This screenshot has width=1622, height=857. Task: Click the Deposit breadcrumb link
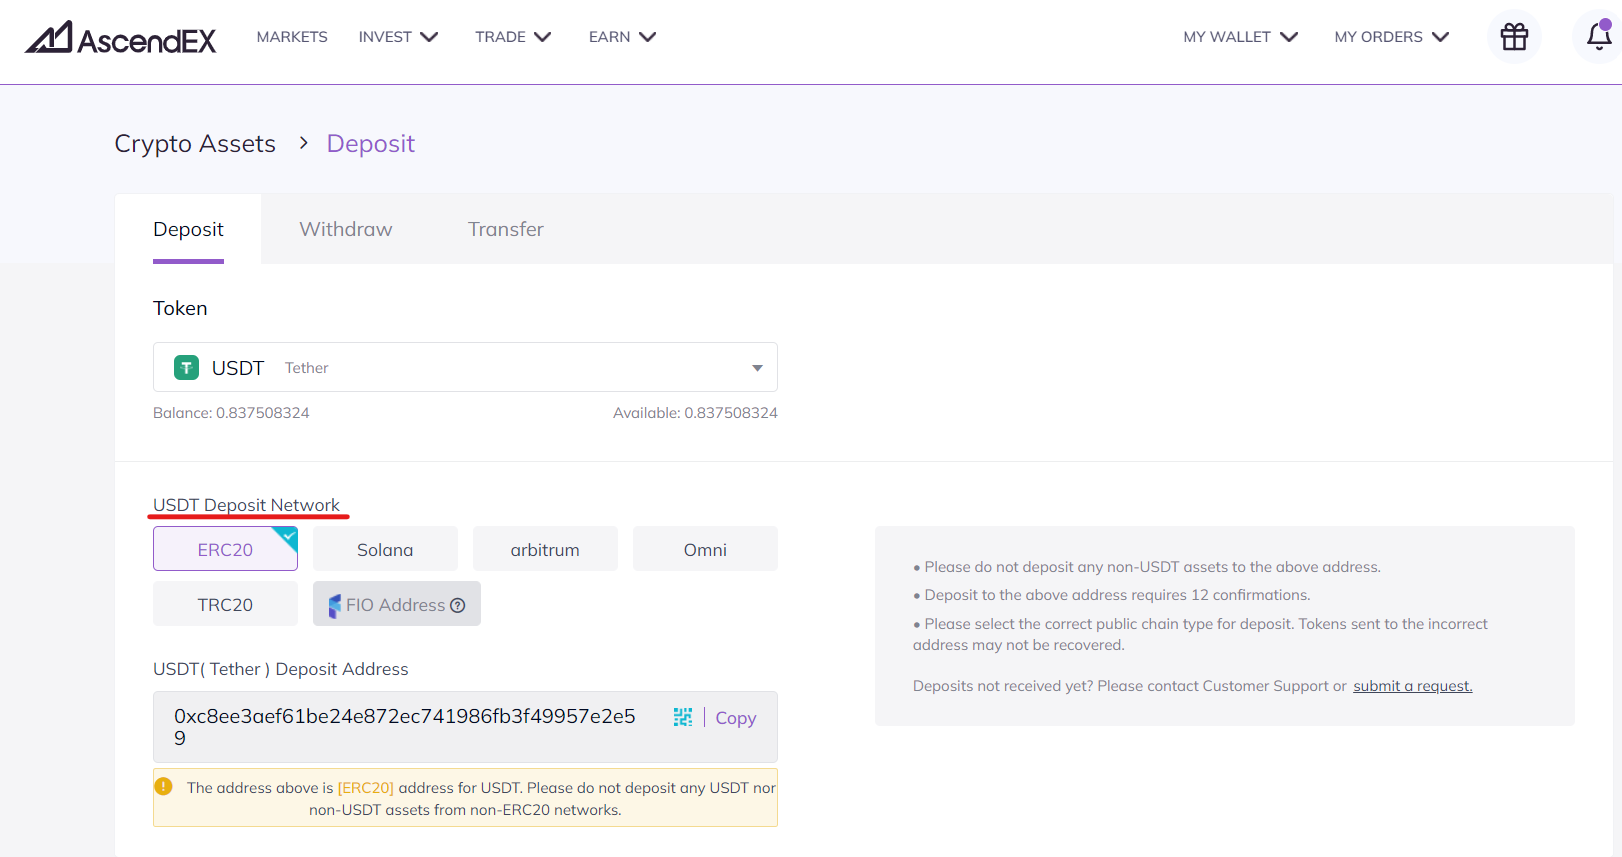[x=371, y=144]
